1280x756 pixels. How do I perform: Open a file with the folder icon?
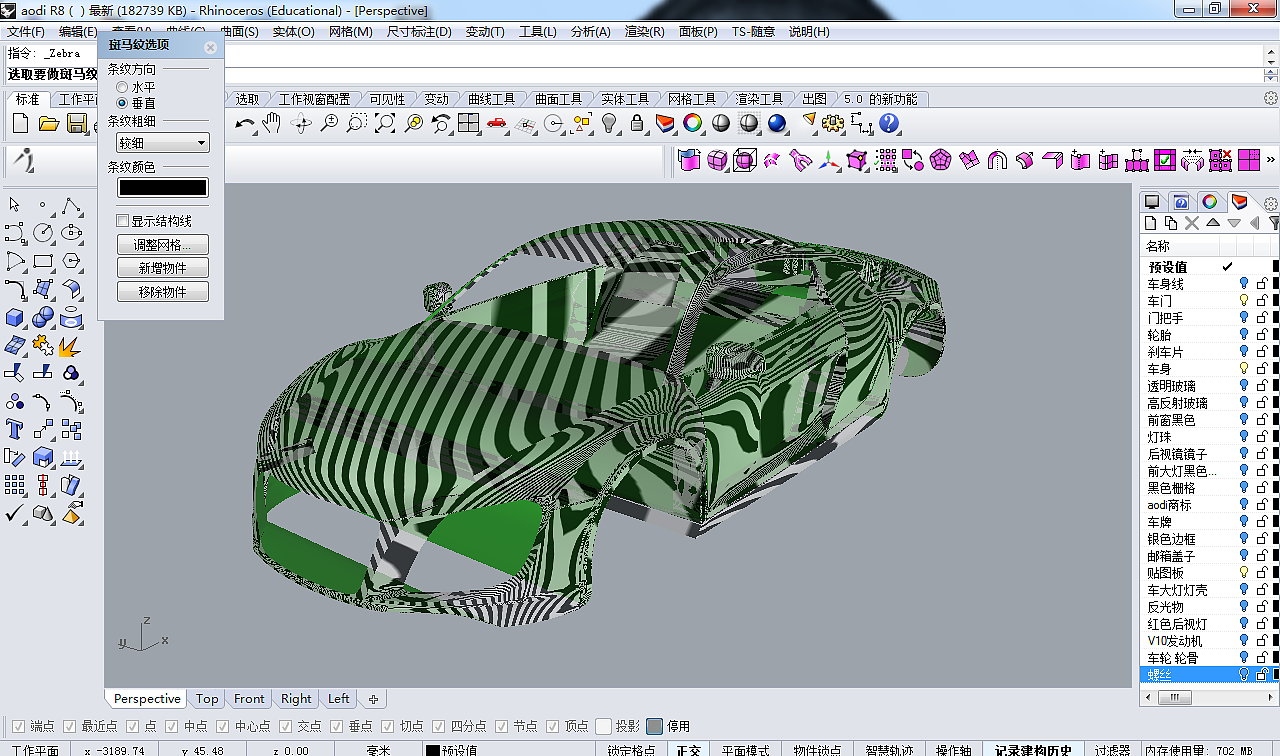pos(48,123)
